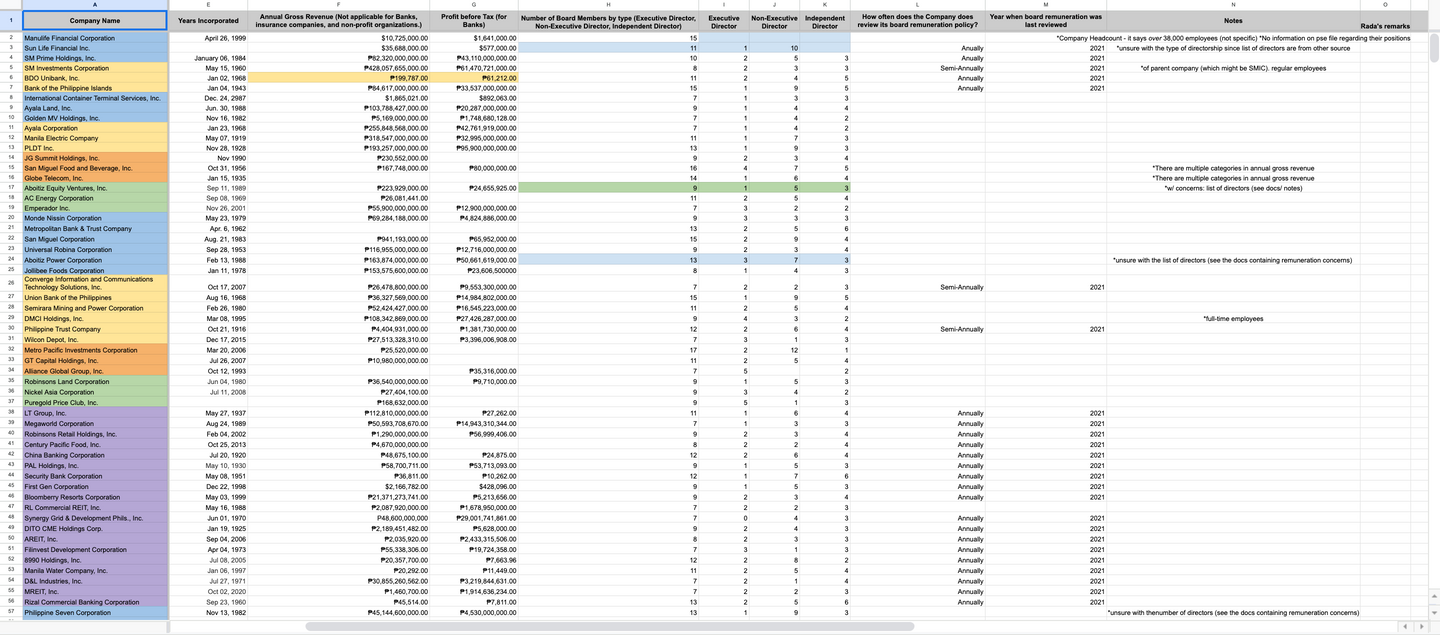The width and height of the screenshot is (1440, 635).
Task: Click the Years Incorporated header cell
Action: [208, 21]
